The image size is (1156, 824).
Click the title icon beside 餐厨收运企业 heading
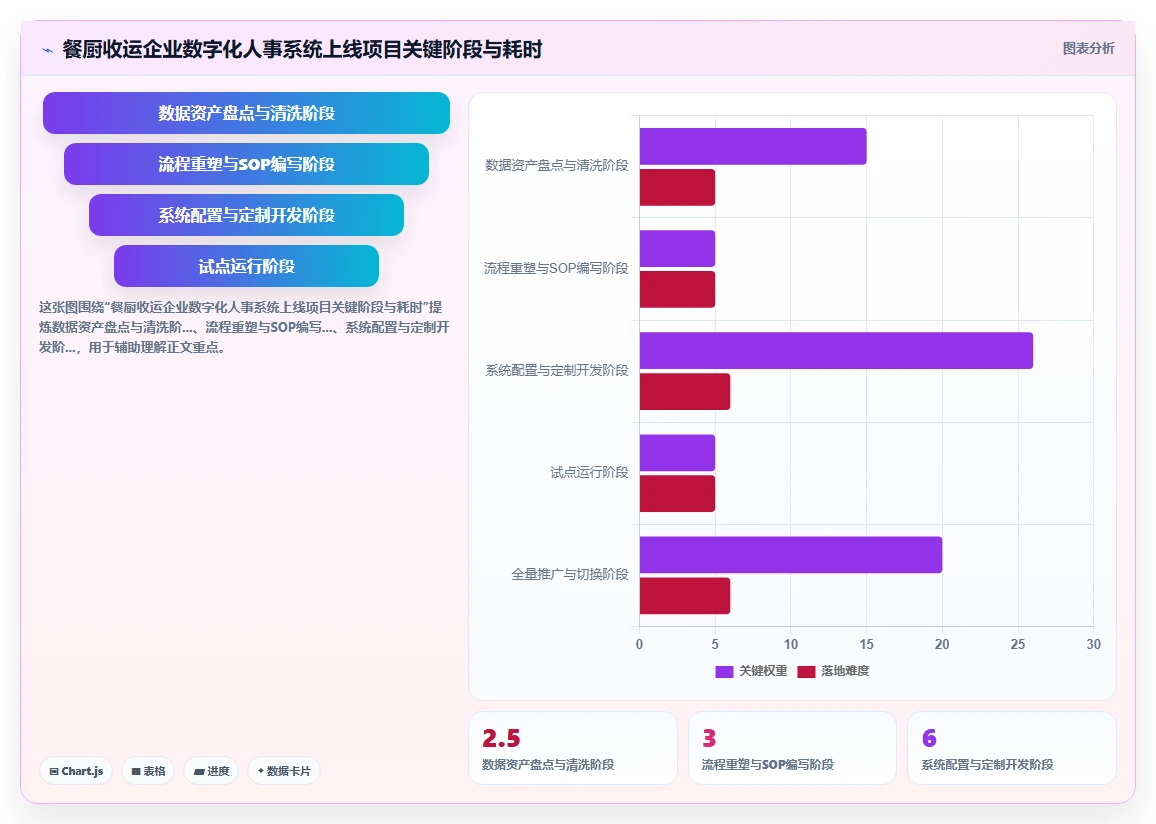(47, 50)
